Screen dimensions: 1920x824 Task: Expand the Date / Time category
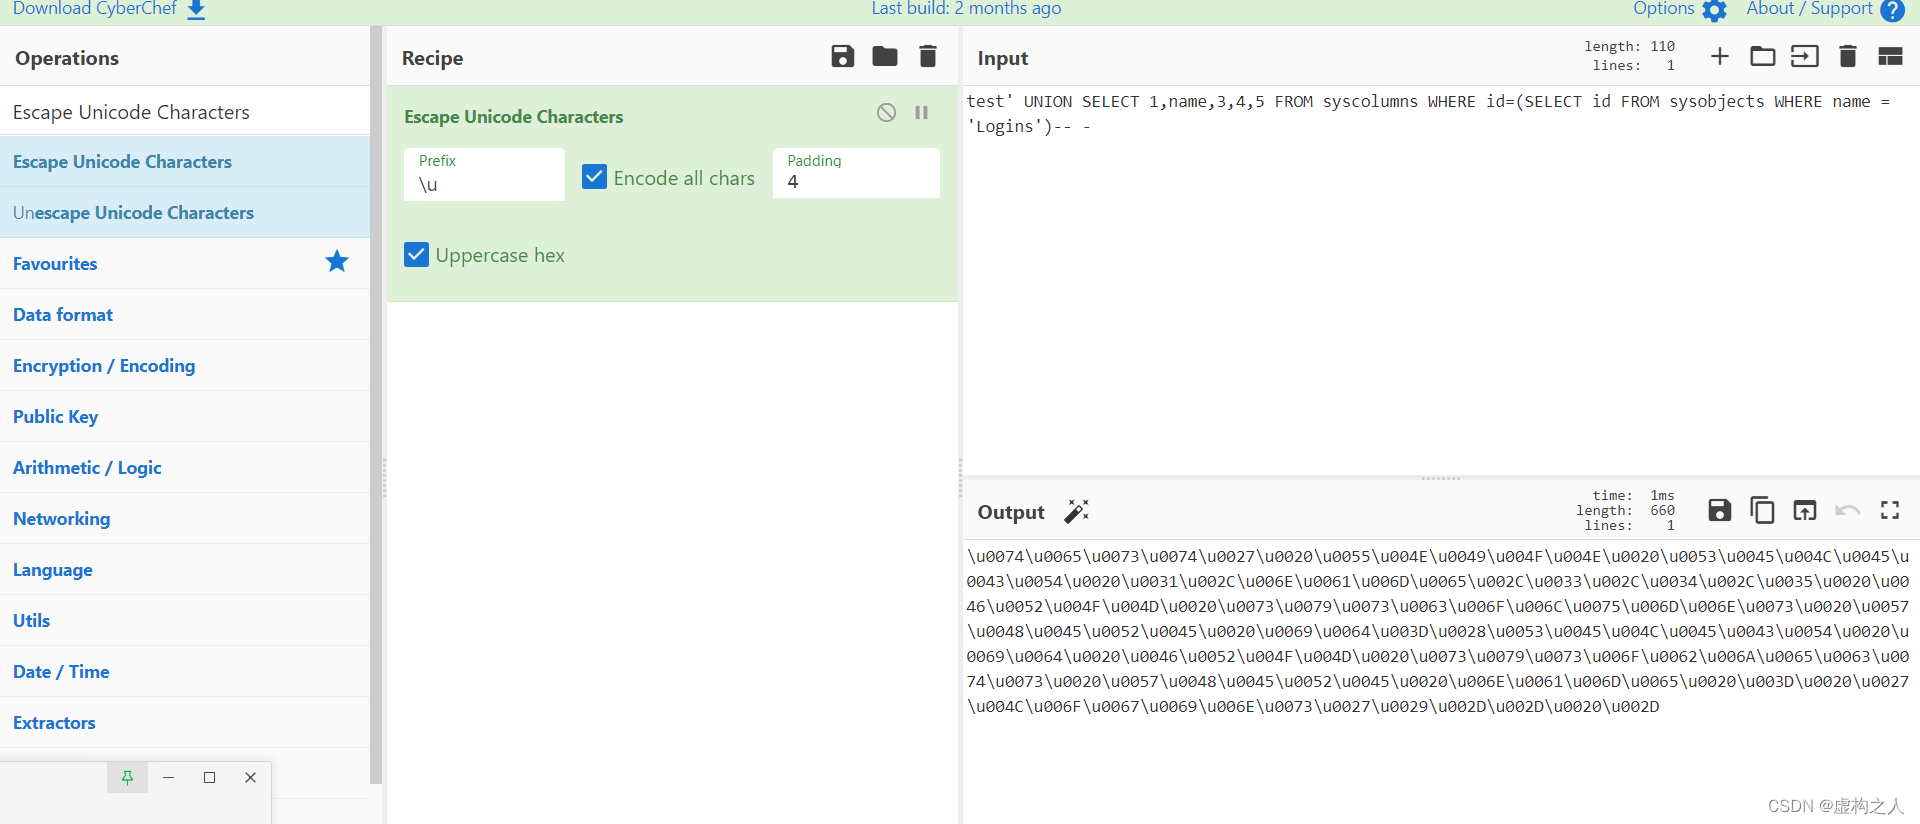coord(185,671)
